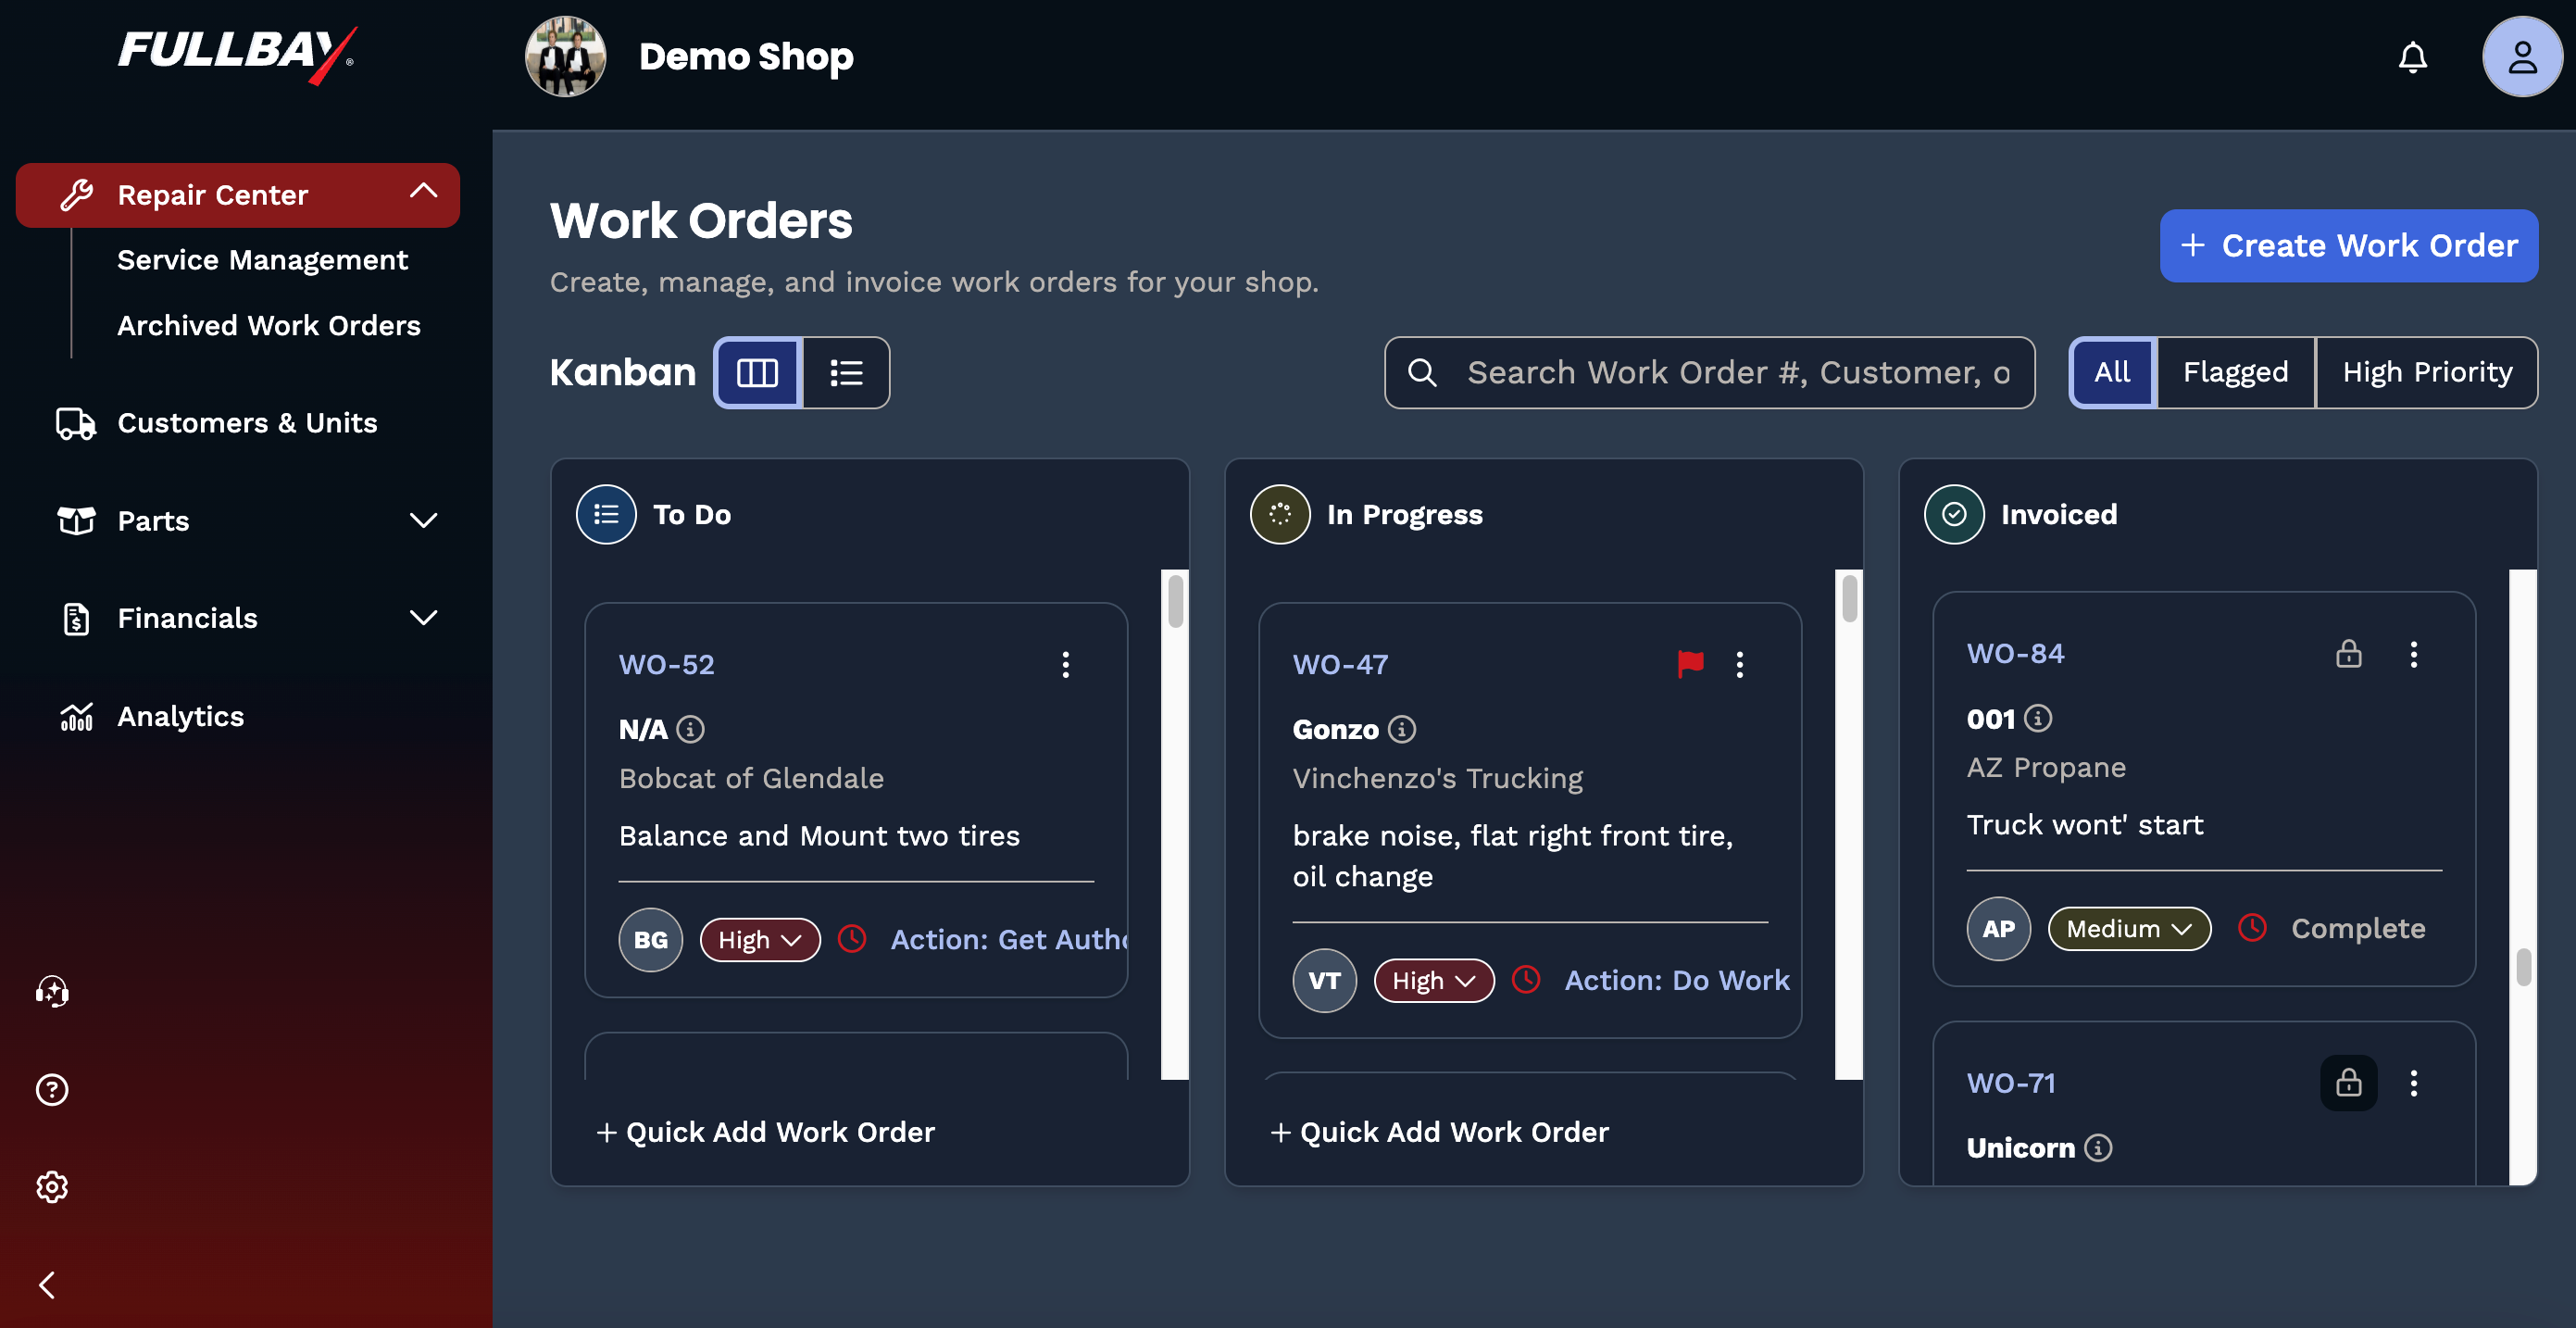Open work order WO-71

click(x=2011, y=1083)
